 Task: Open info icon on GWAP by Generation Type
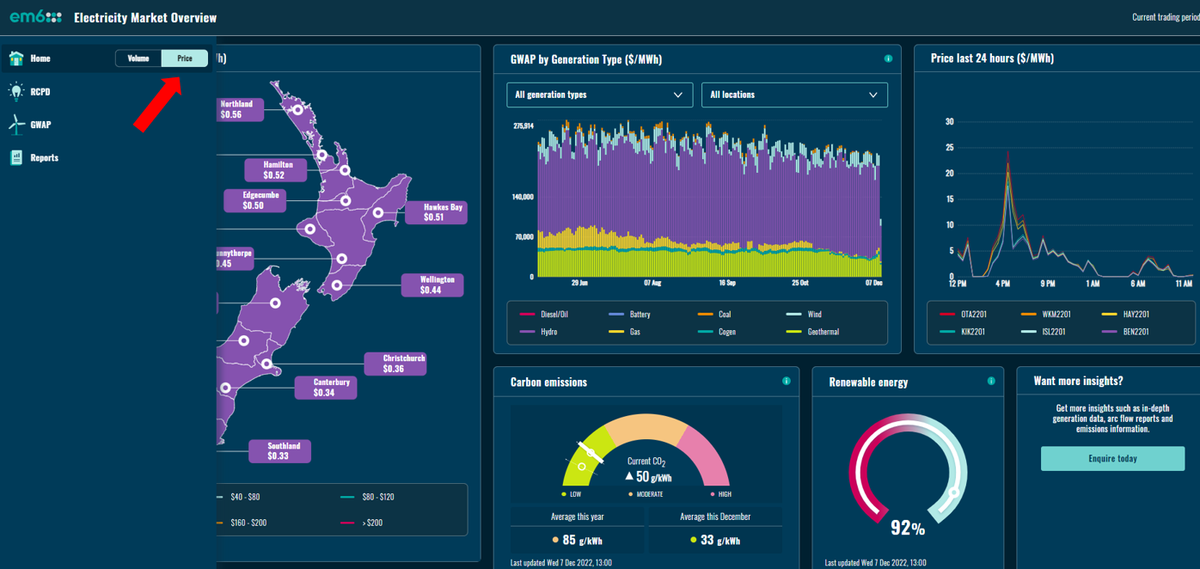click(x=888, y=59)
